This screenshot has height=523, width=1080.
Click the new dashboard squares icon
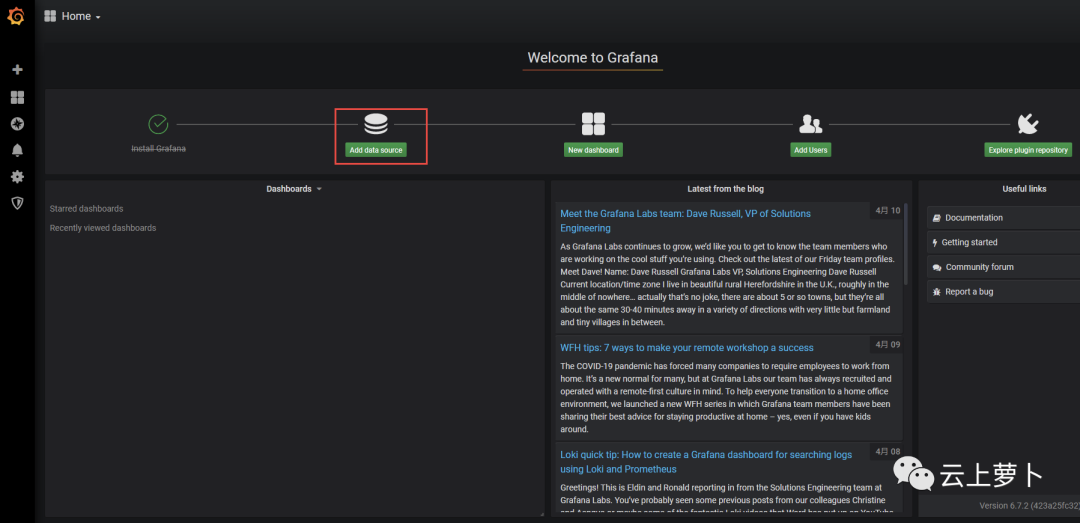[x=593, y=124]
